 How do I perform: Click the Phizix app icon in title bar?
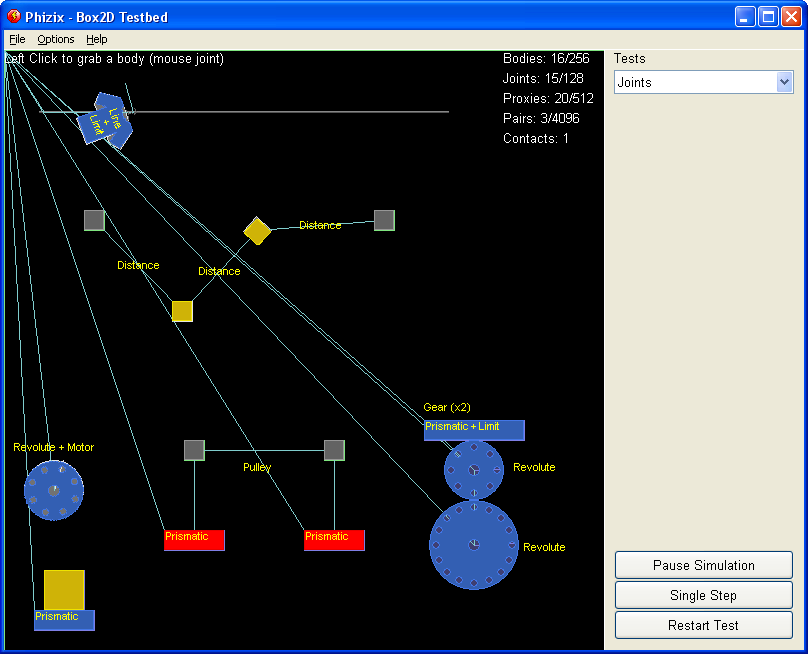[x=14, y=16]
